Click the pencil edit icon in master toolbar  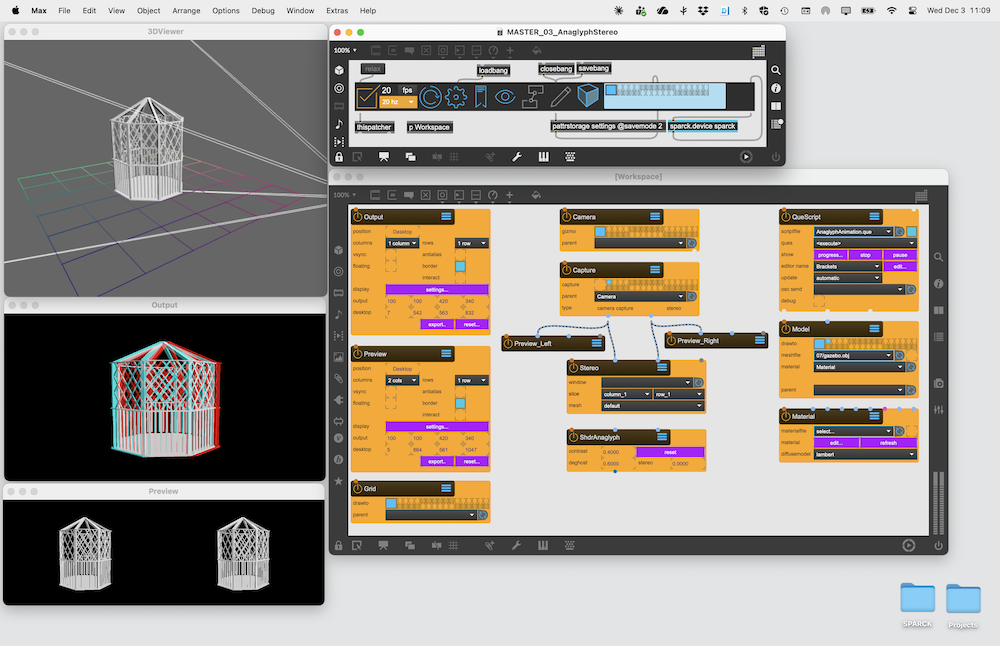(x=560, y=97)
